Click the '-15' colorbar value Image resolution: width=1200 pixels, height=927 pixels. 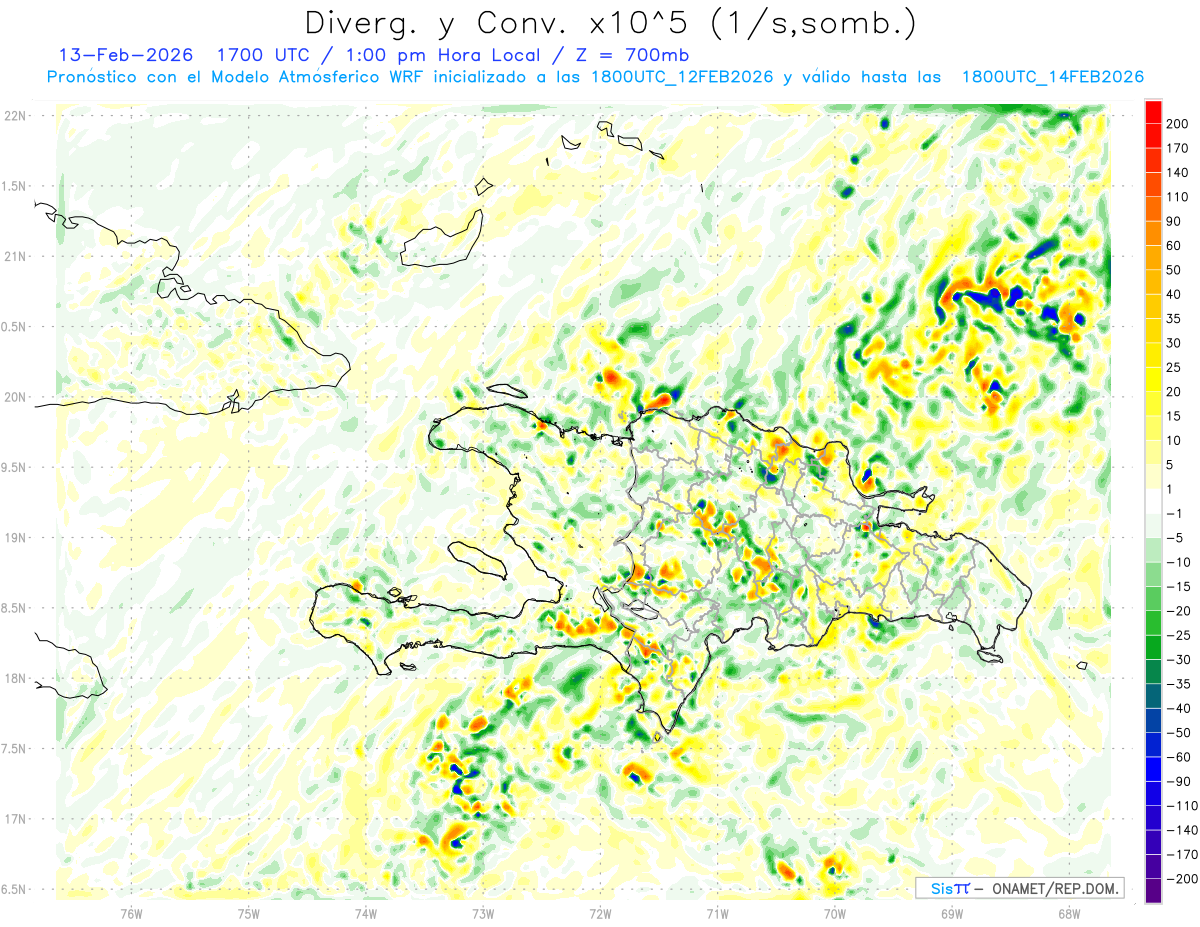pyautogui.click(x=1181, y=587)
